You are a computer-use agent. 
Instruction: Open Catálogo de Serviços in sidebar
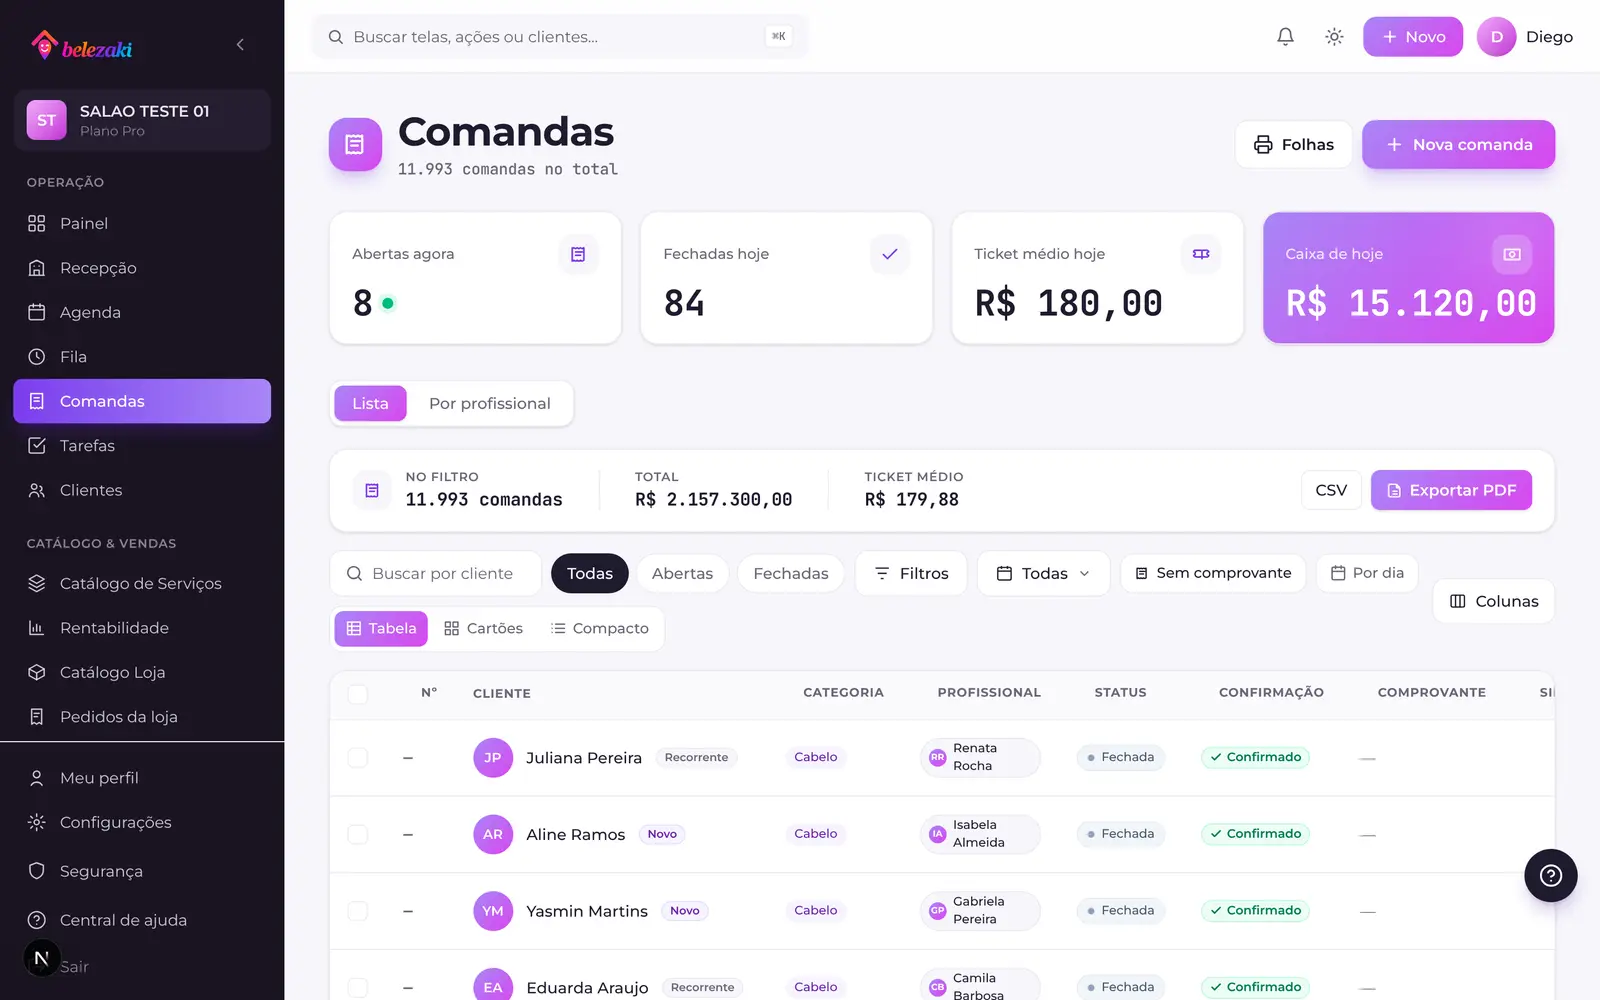click(x=142, y=583)
